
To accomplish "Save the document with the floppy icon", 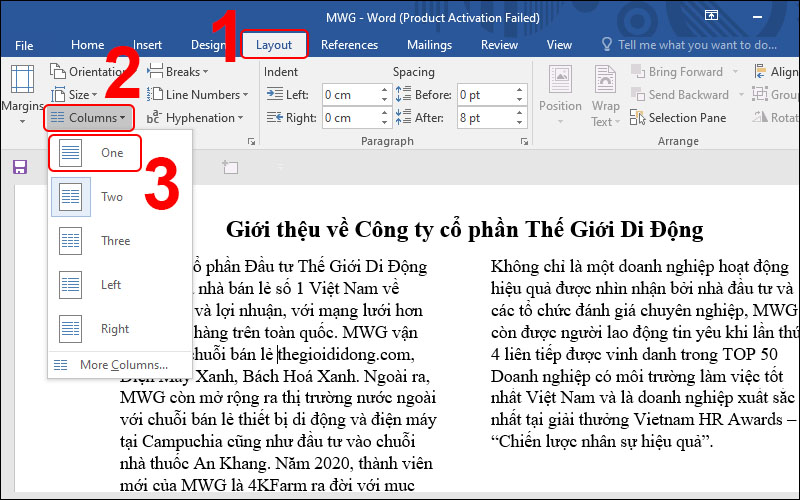I will coord(20,167).
